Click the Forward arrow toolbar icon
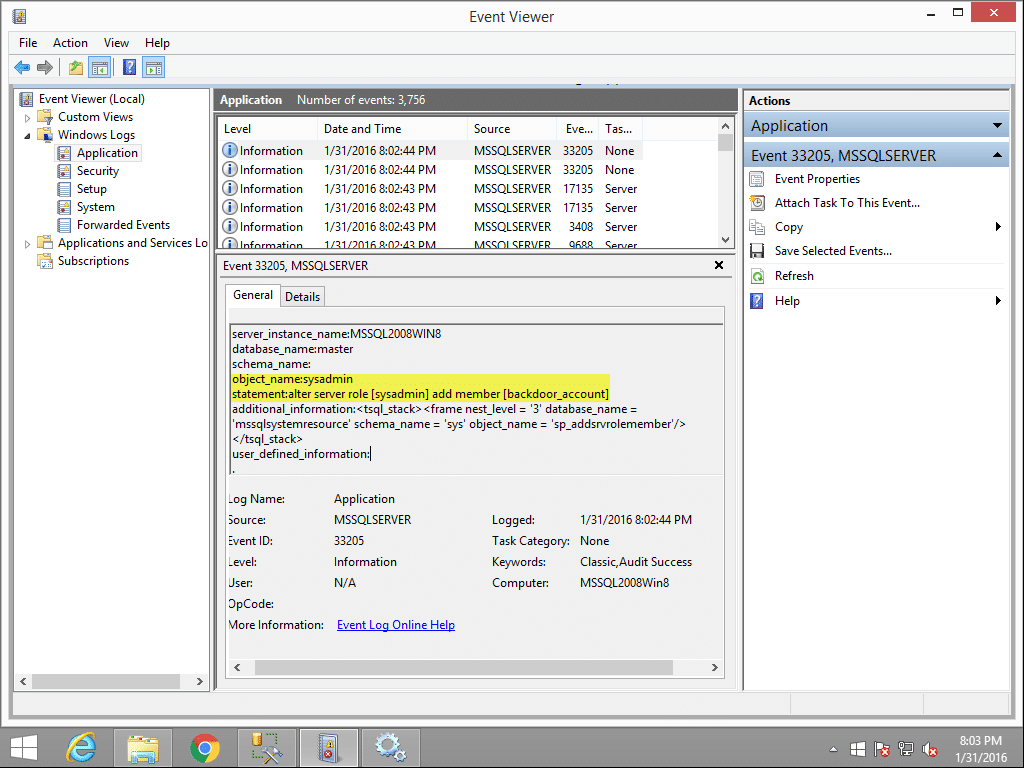Screen dimensions: 1024x768 [x=45, y=67]
